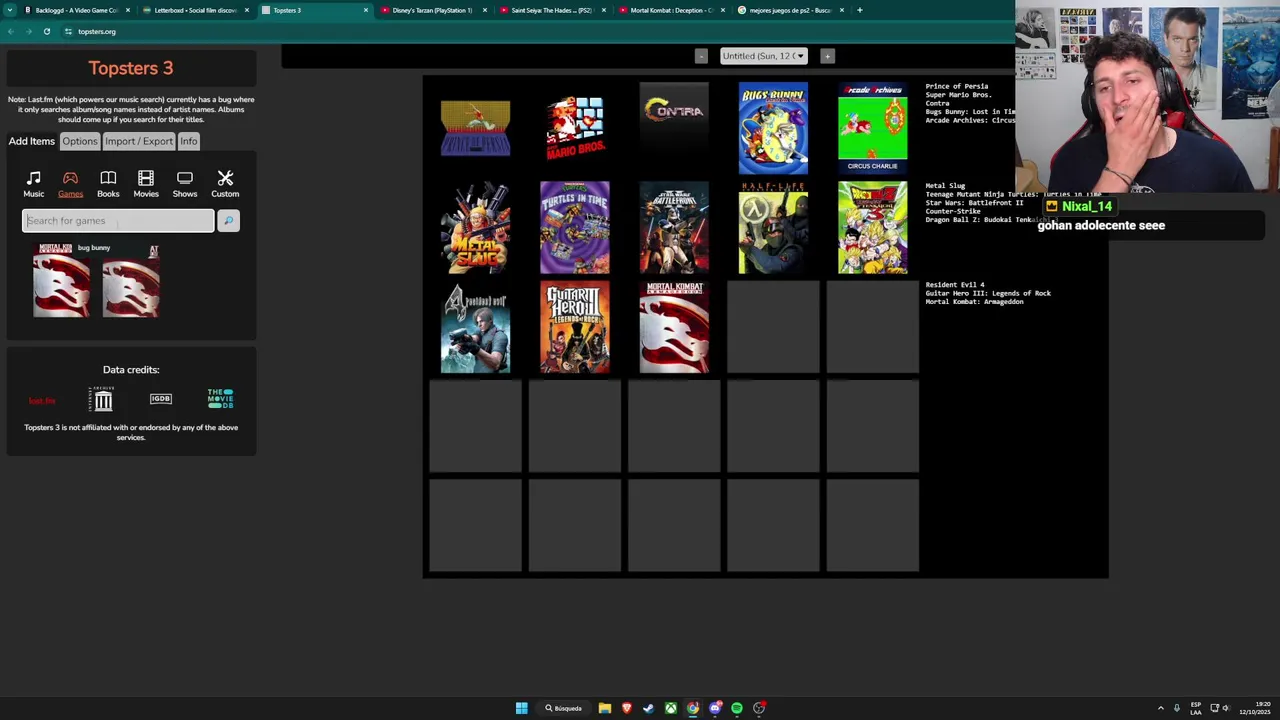Select the Prince of Persia cover
The width and height of the screenshot is (1280, 720).
tap(475, 128)
